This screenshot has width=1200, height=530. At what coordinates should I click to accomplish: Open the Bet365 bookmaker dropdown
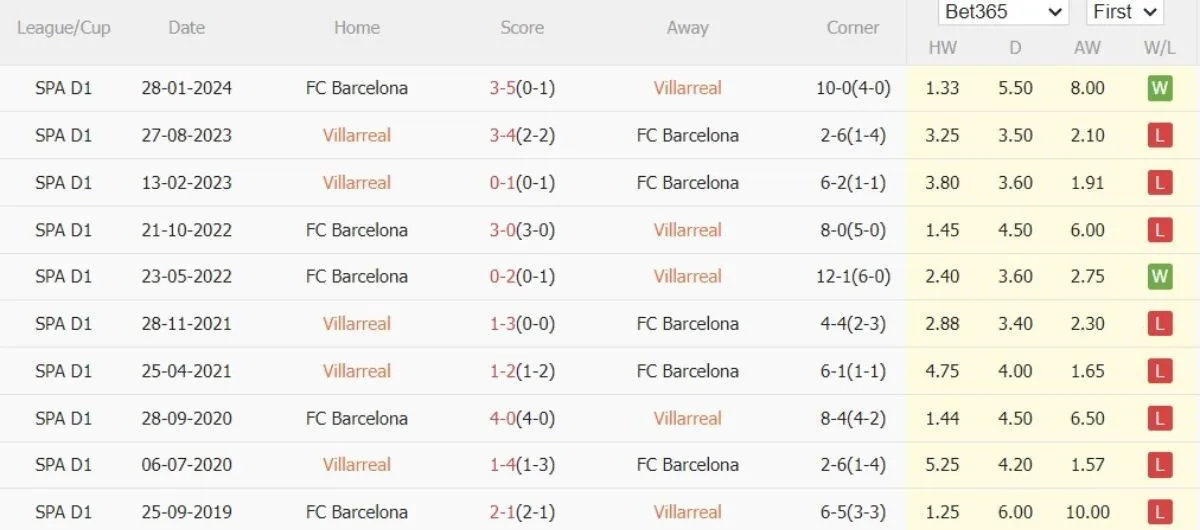coord(1003,12)
